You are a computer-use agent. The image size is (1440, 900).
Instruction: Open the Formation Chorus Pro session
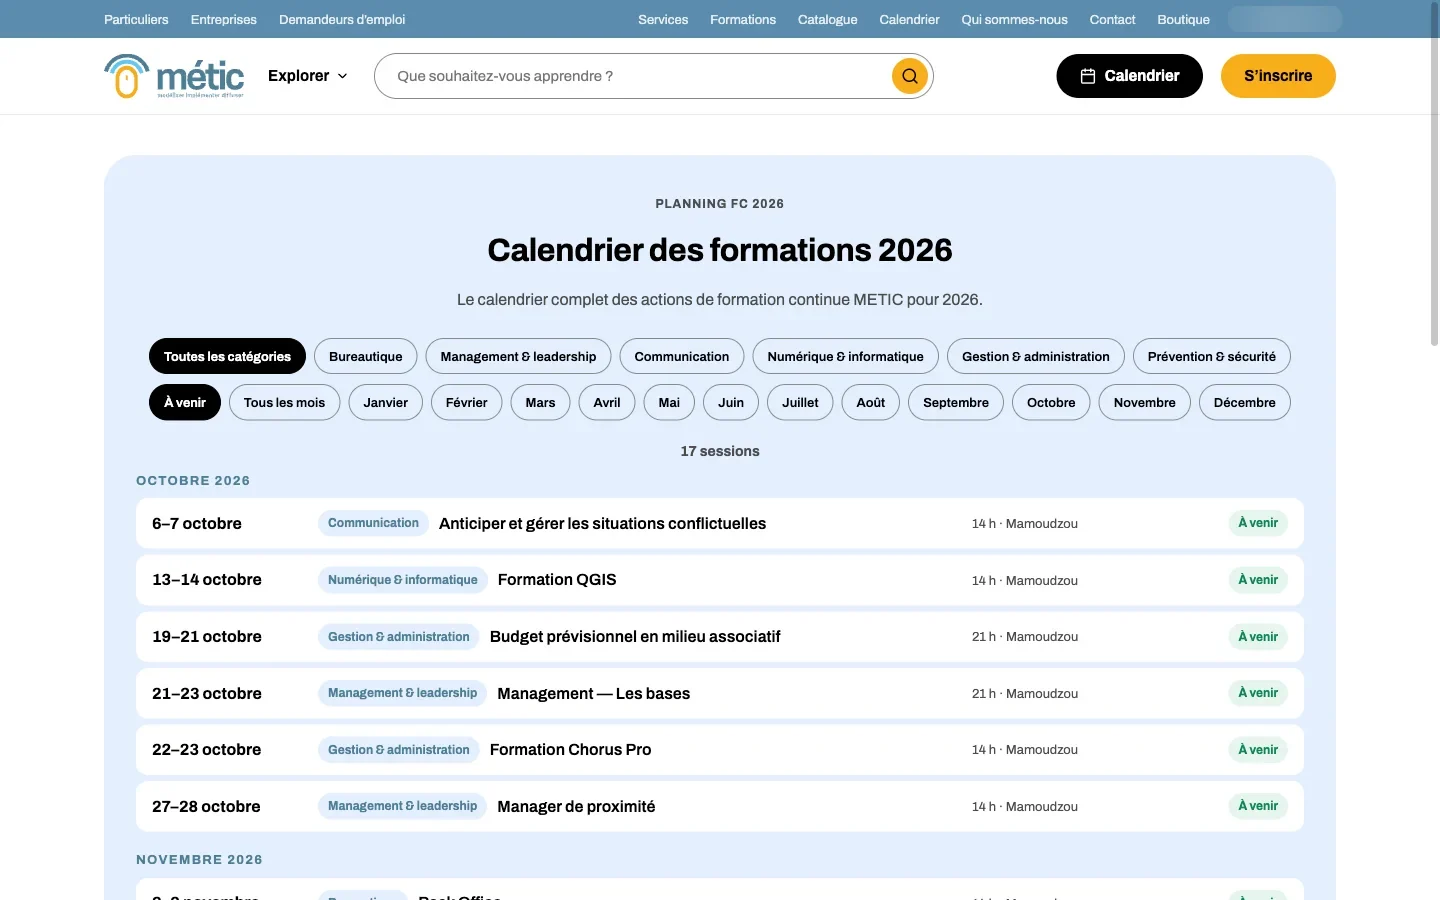(720, 750)
